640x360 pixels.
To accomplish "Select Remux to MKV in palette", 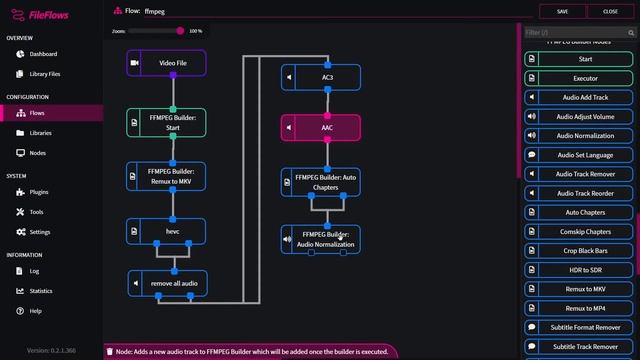I will click(579, 289).
